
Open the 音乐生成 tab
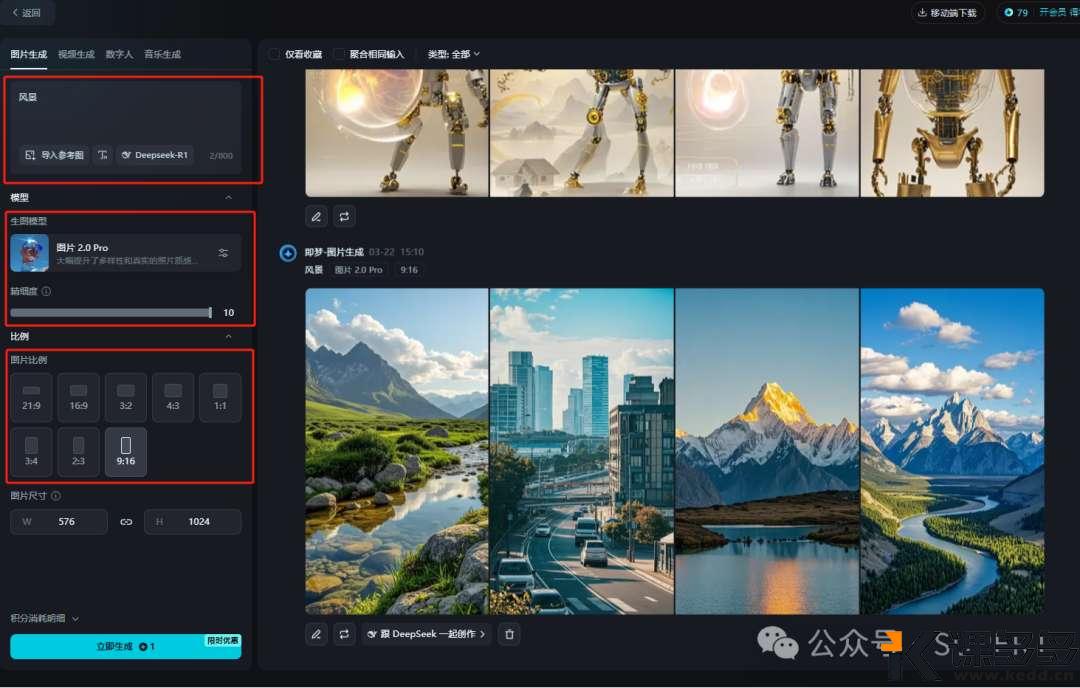[162, 54]
